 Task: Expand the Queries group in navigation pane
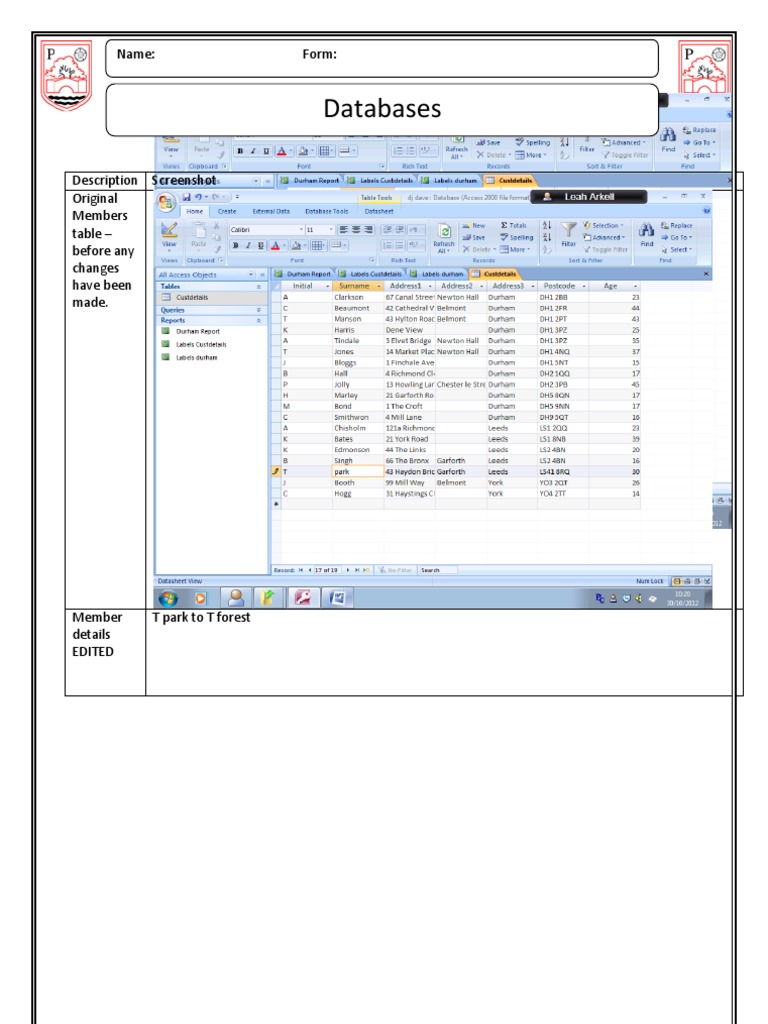tap(259, 310)
